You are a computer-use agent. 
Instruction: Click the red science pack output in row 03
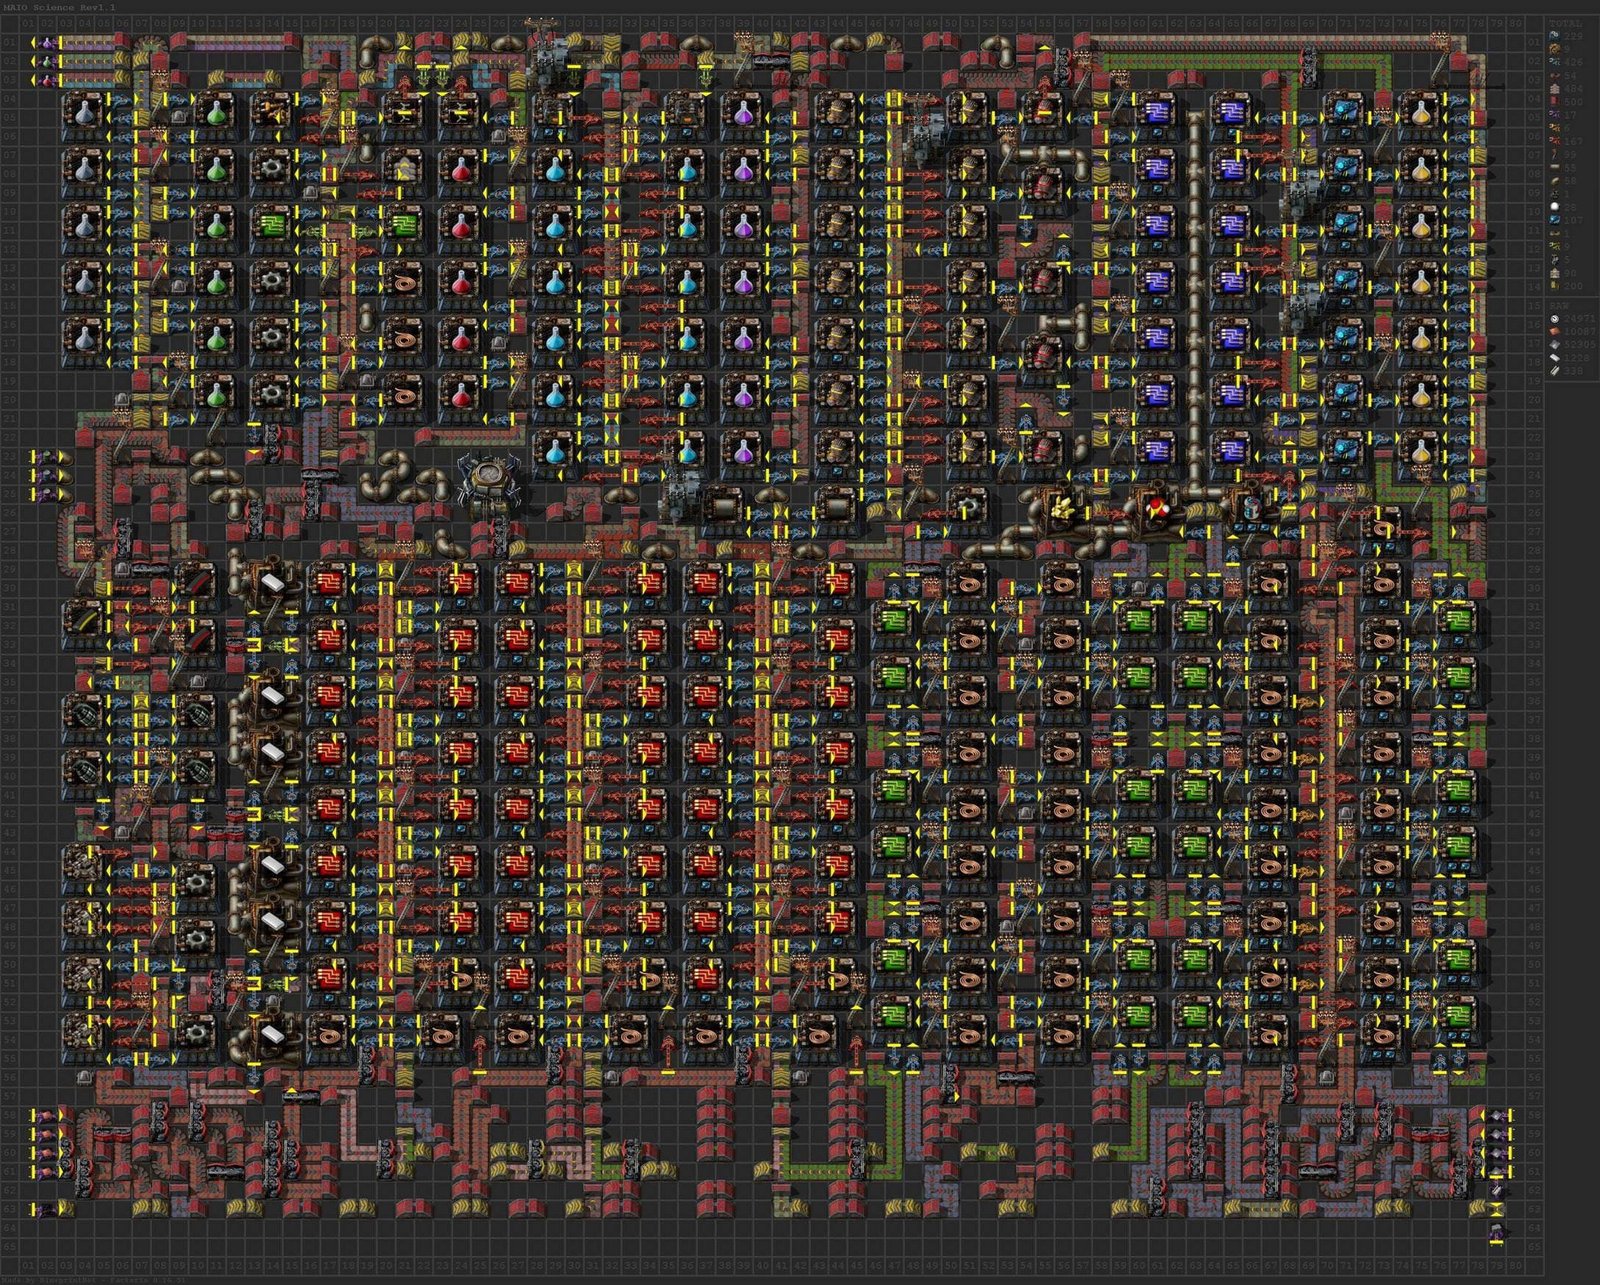[47, 81]
